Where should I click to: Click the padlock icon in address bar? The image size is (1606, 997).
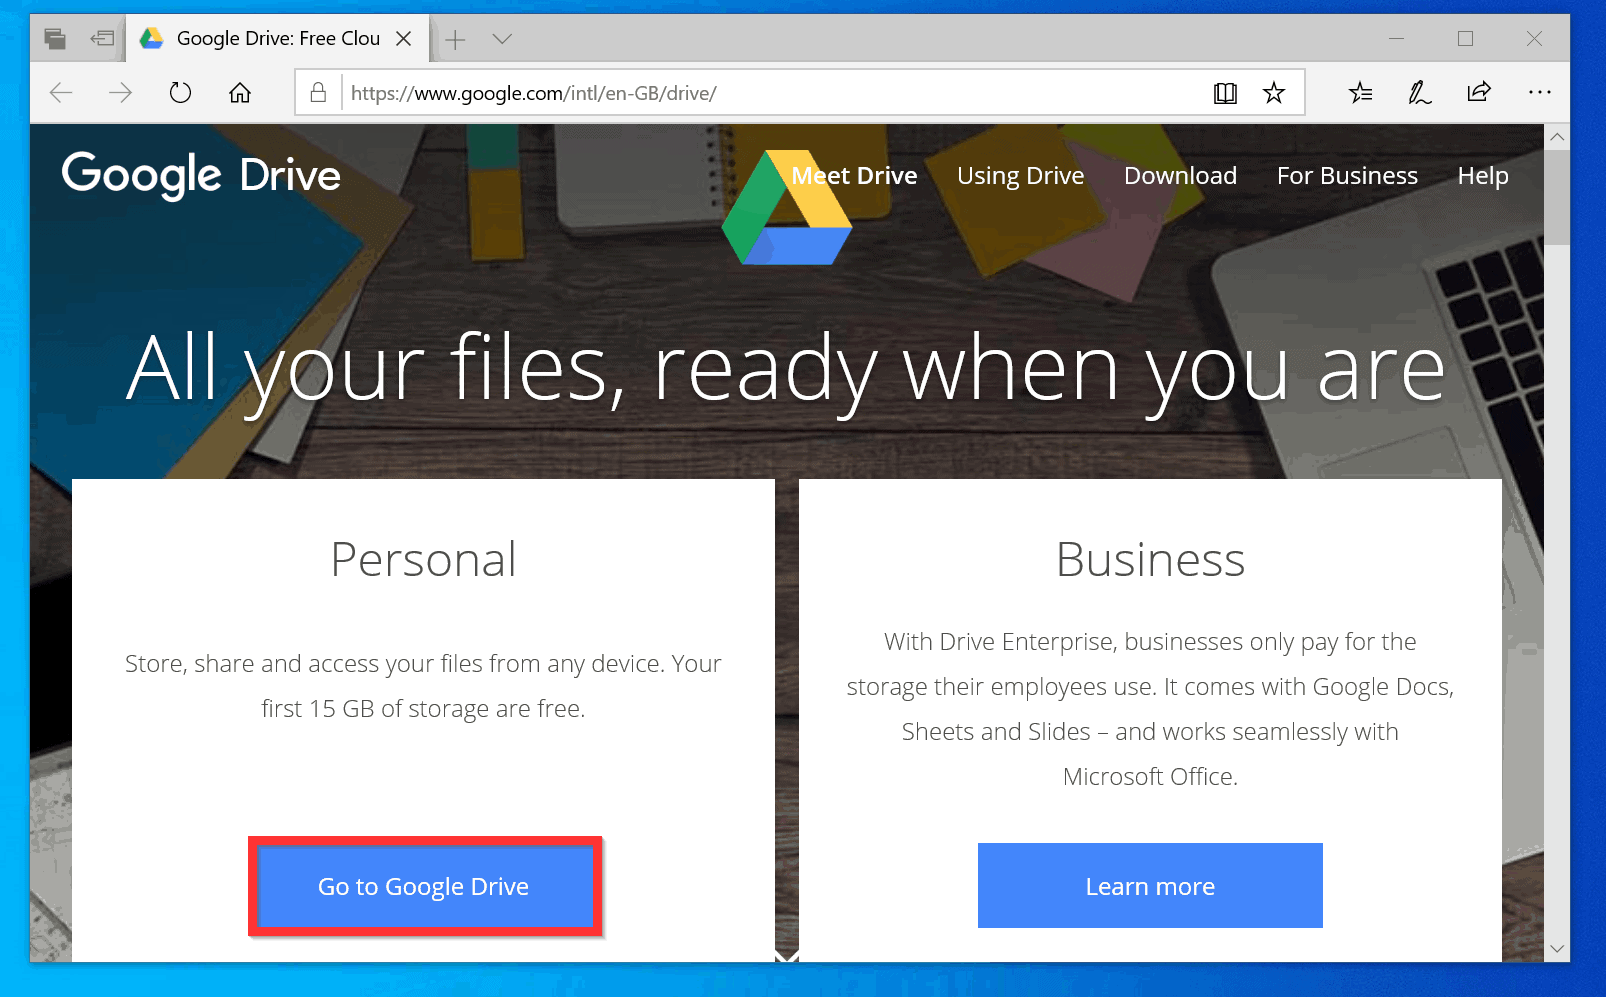coord(318,92)
